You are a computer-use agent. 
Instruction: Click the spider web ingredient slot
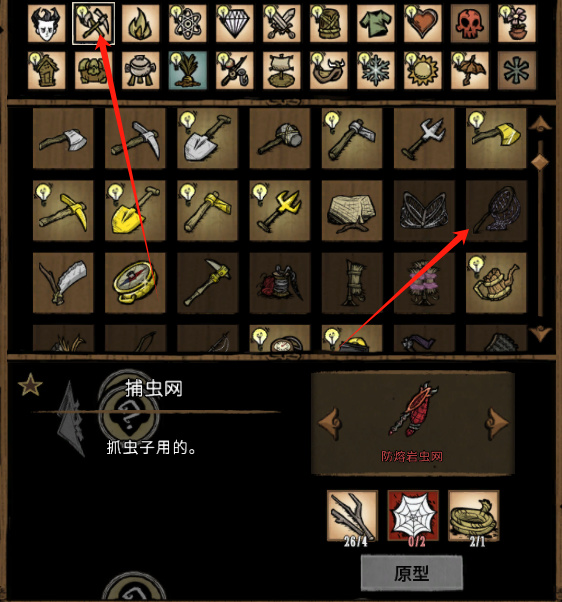point(413,515)
